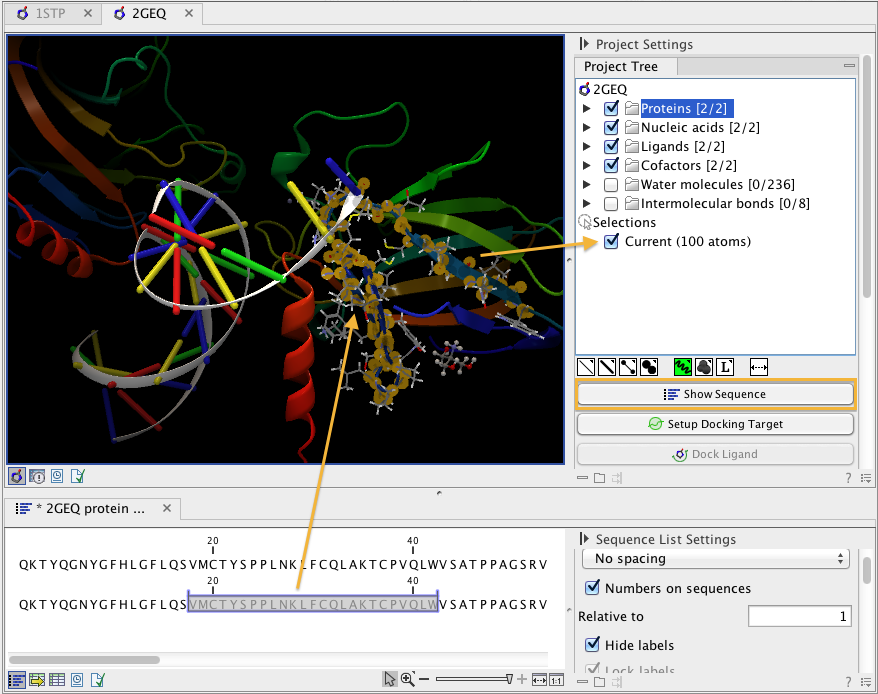Enable the molecular surface visualization icon
Screen dimensions: 878x694
pyautogui.click(x=704, y=367)
